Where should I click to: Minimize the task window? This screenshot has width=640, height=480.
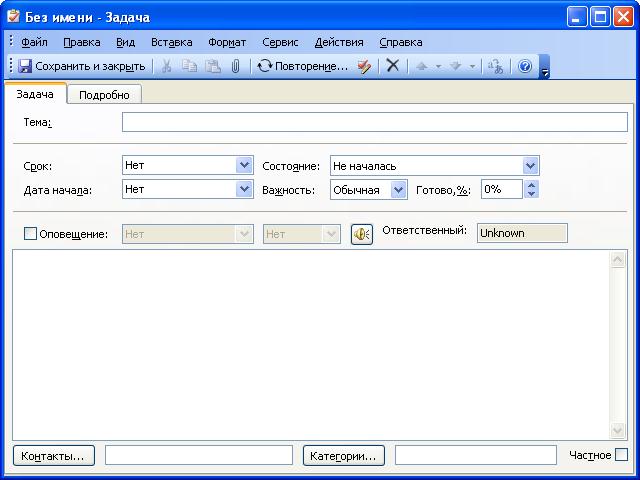click(x=577, y=17)
